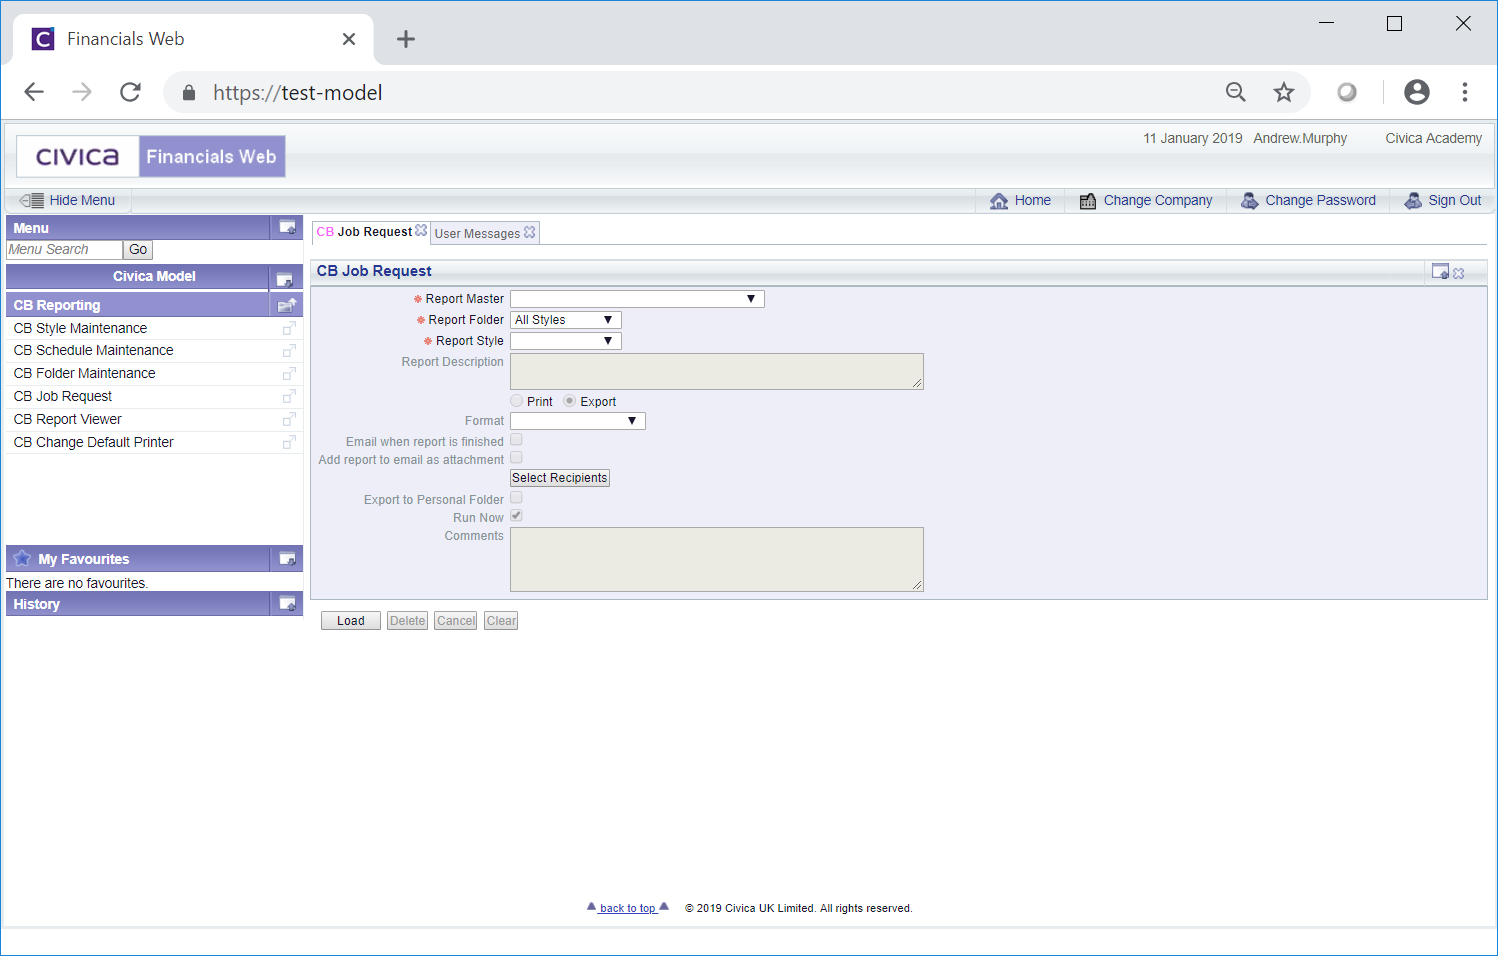
Task: Open CB Folder Maintenance menu item
Action: coord(84,374)
